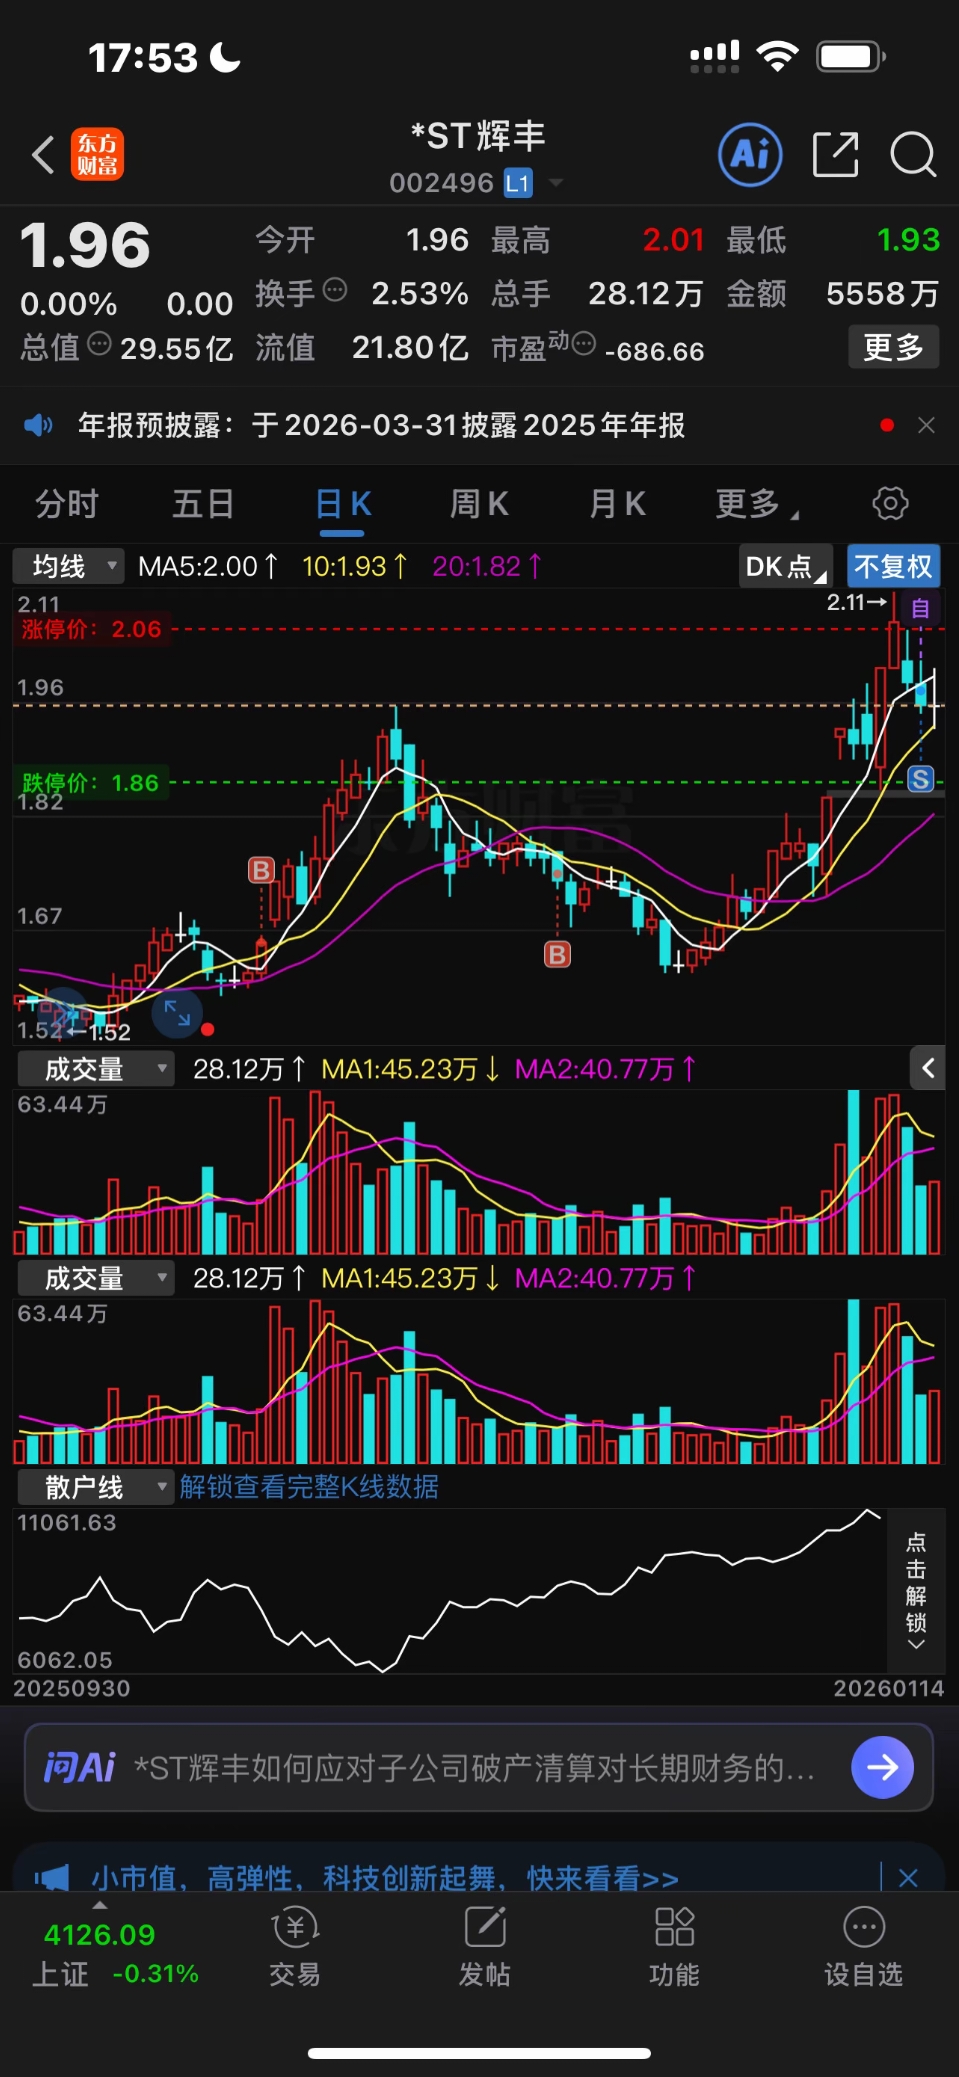Open the Ai assistant icon
Screen dimensions: 959x2077
pos(750,155)
